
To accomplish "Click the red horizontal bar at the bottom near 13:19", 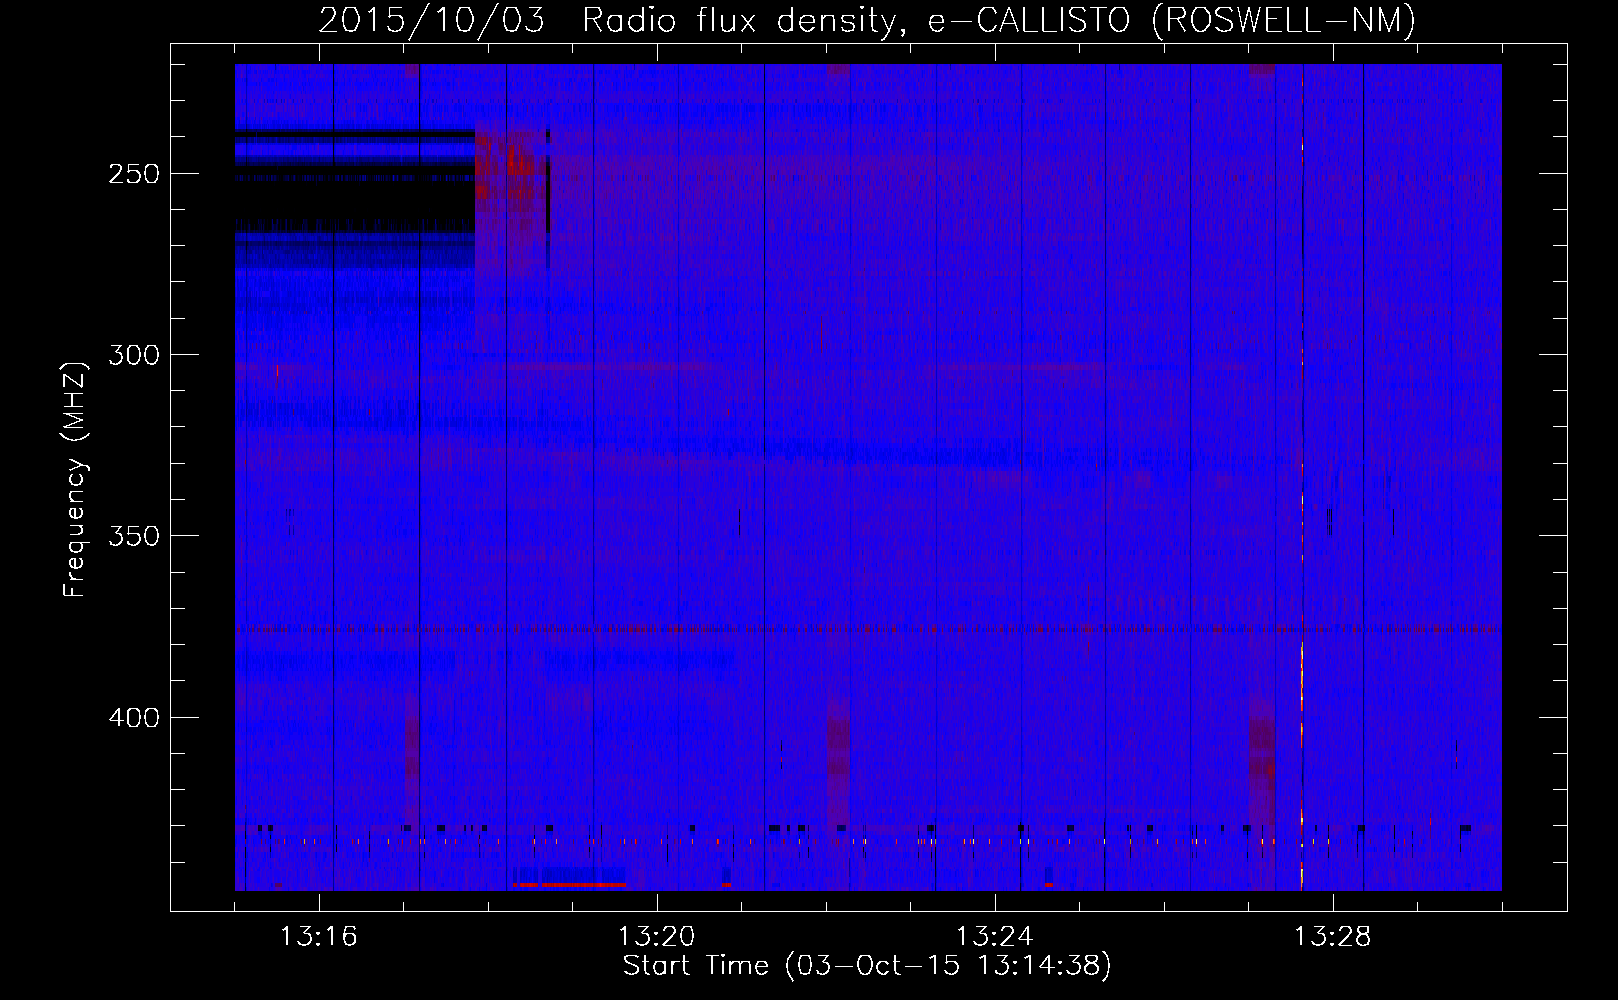I will pos(571,885).
